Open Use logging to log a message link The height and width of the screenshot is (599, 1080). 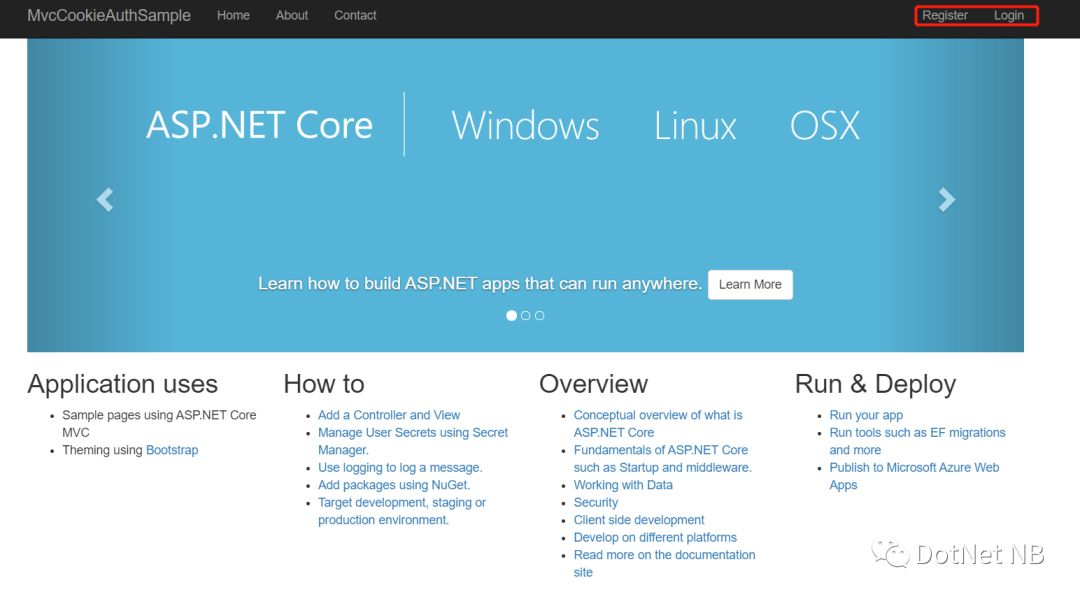point(399,467)
